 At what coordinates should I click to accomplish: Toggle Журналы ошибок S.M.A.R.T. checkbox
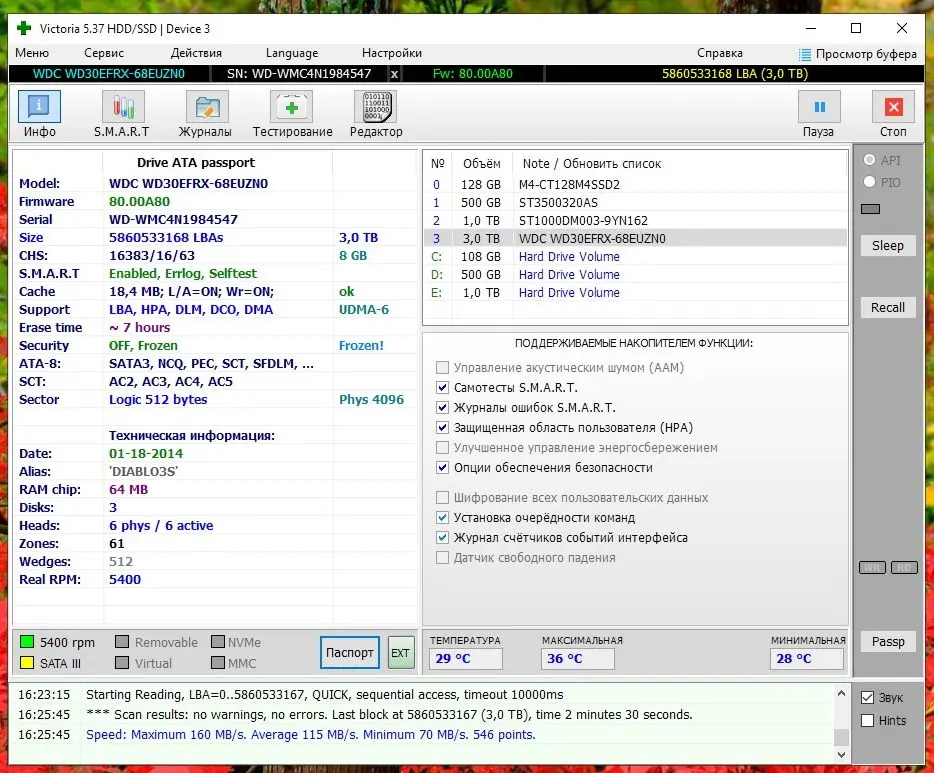pos(442,407)
